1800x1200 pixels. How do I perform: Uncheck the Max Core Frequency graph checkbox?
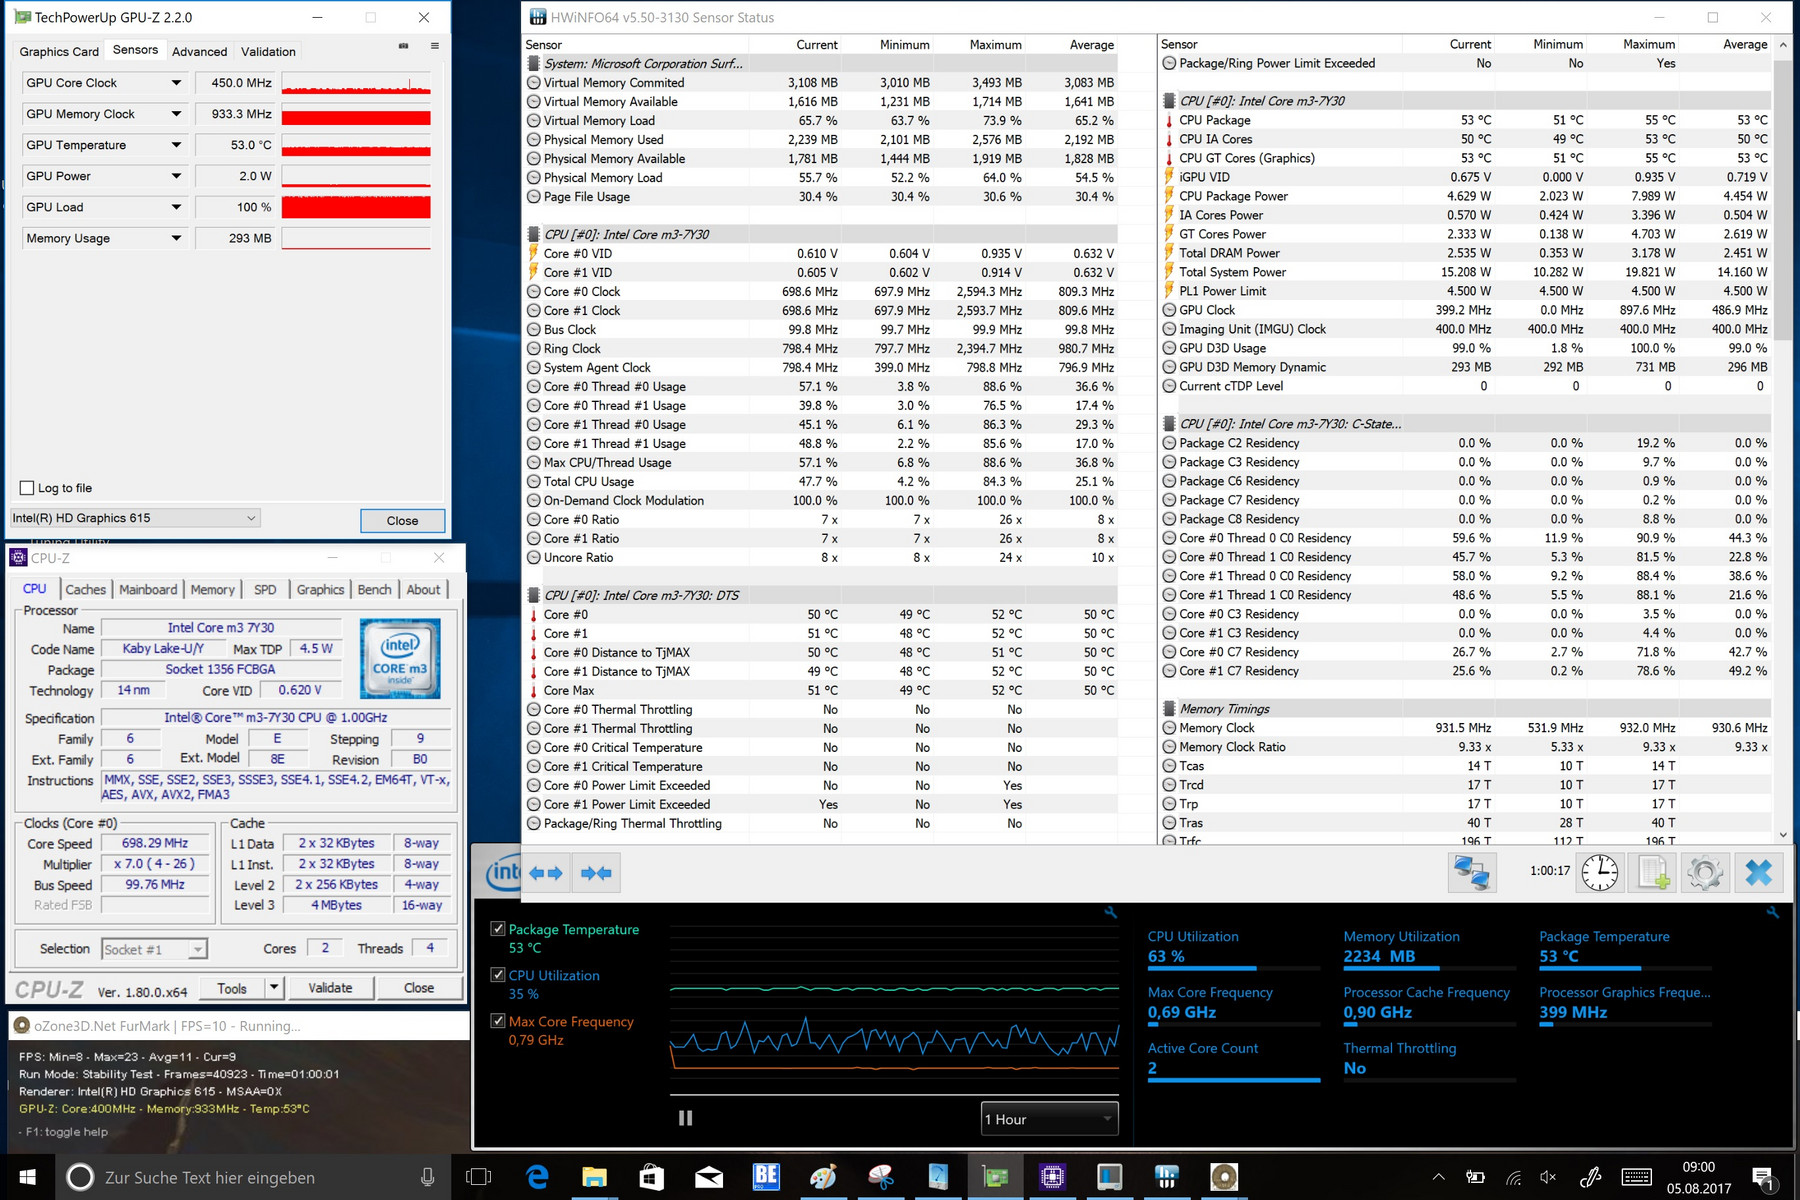click(x=497, y=1021)
